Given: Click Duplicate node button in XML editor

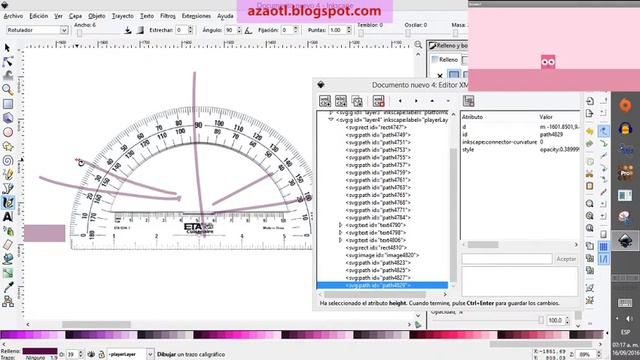Looking at the screenshot, I should (357, 101).
